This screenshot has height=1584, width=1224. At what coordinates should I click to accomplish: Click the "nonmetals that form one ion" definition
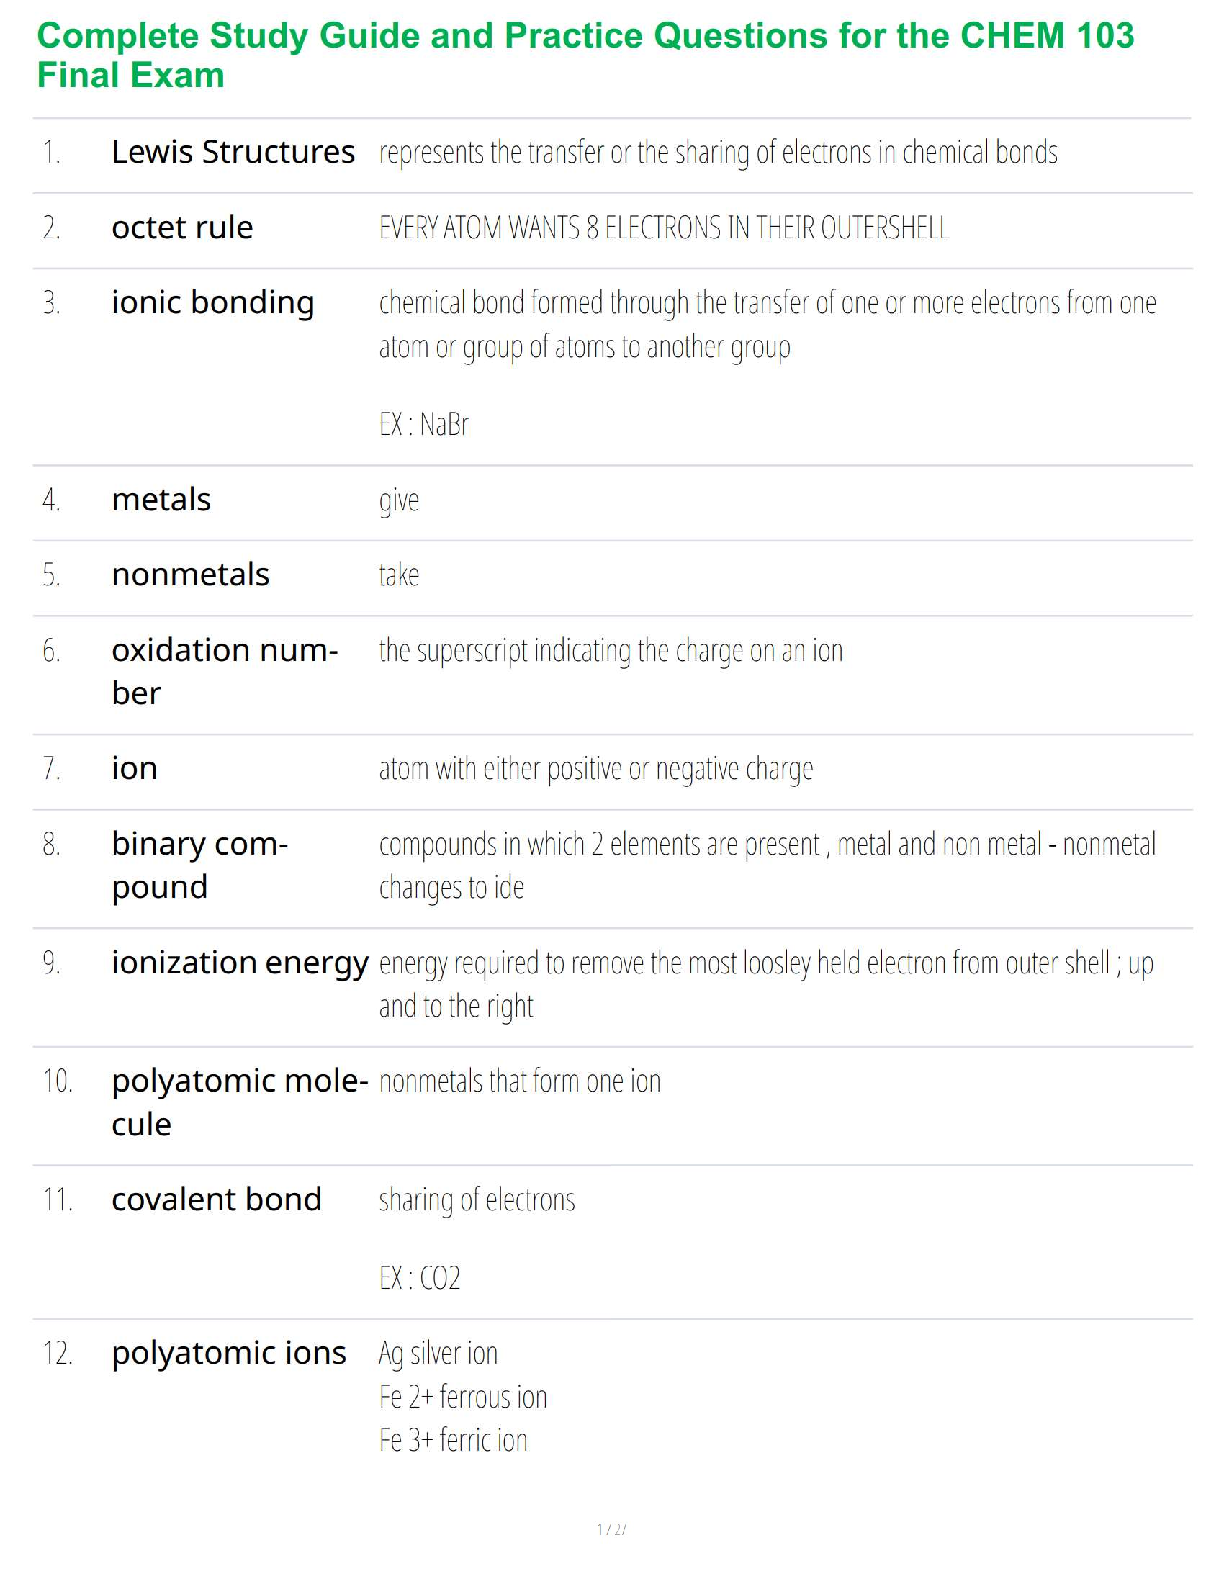click(520, 1082)
